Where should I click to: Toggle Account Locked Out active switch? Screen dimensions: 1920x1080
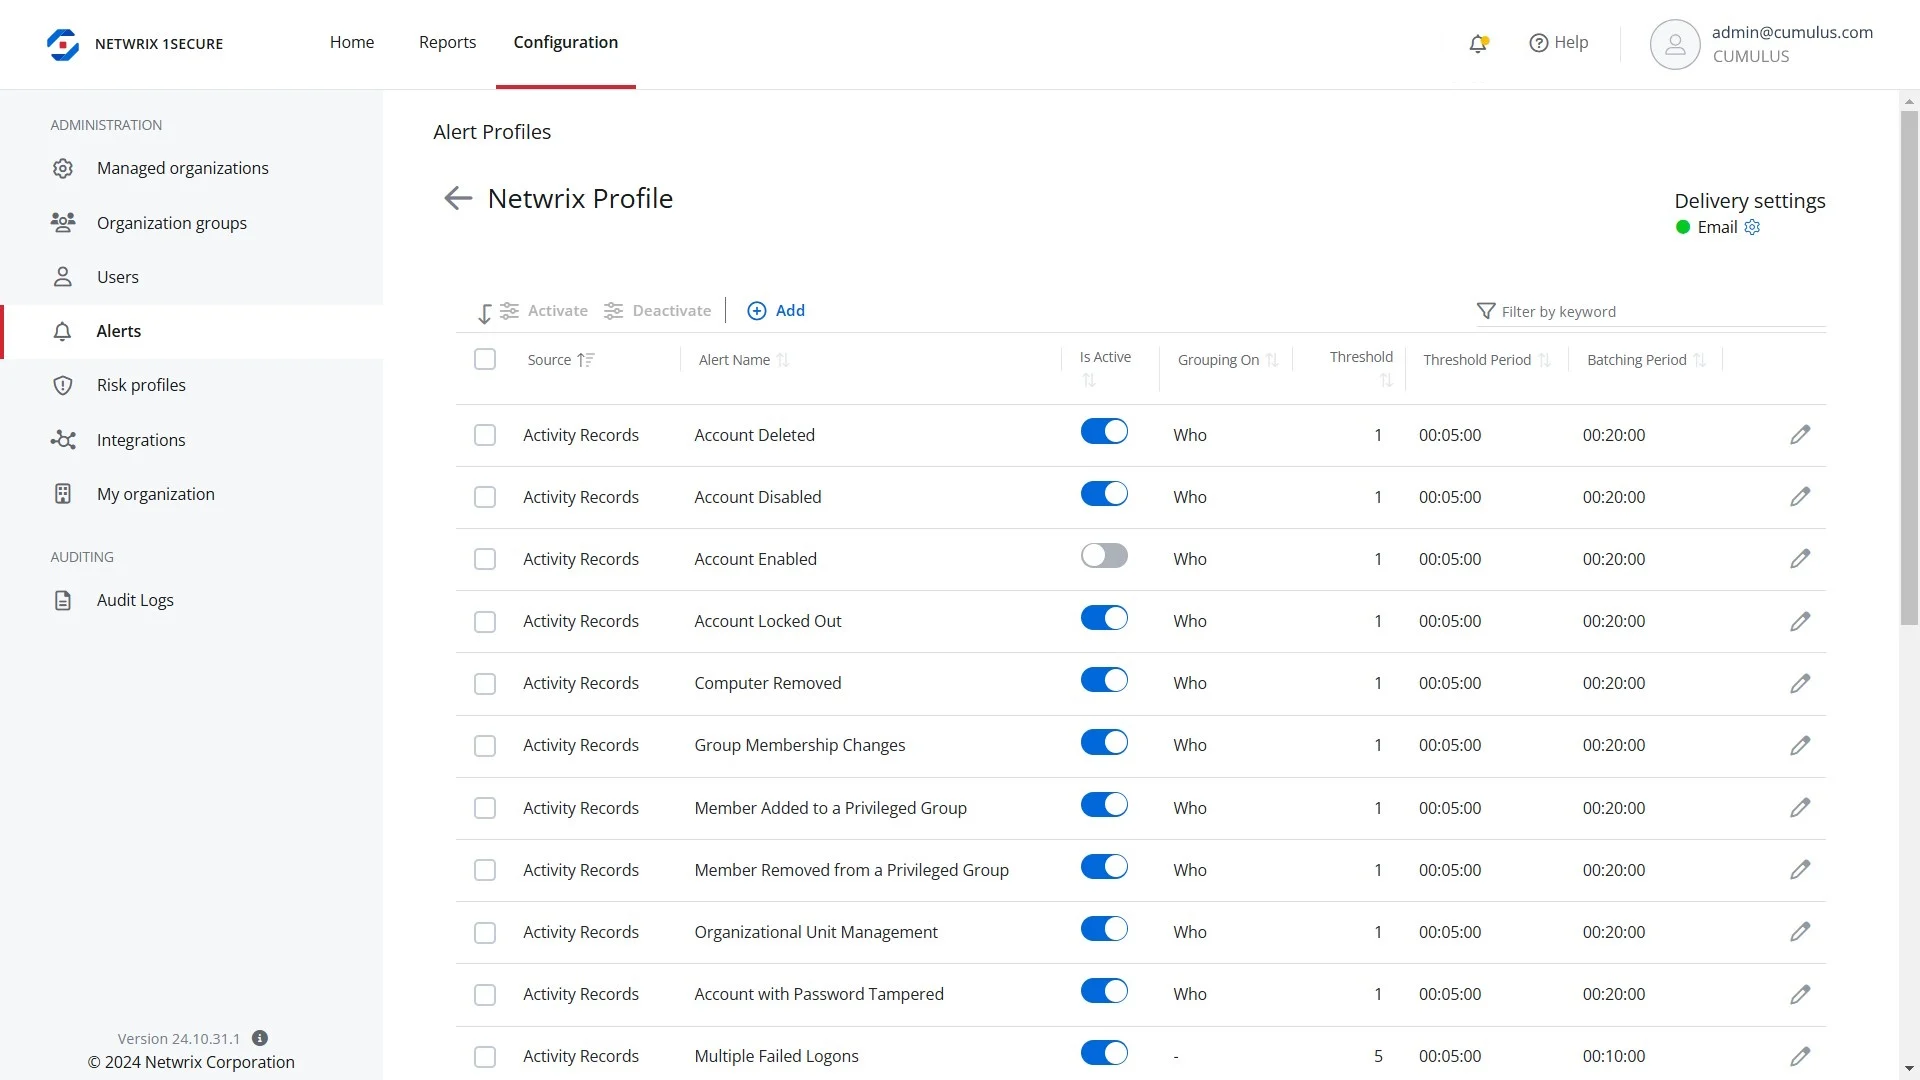[x=1104, y=617]
